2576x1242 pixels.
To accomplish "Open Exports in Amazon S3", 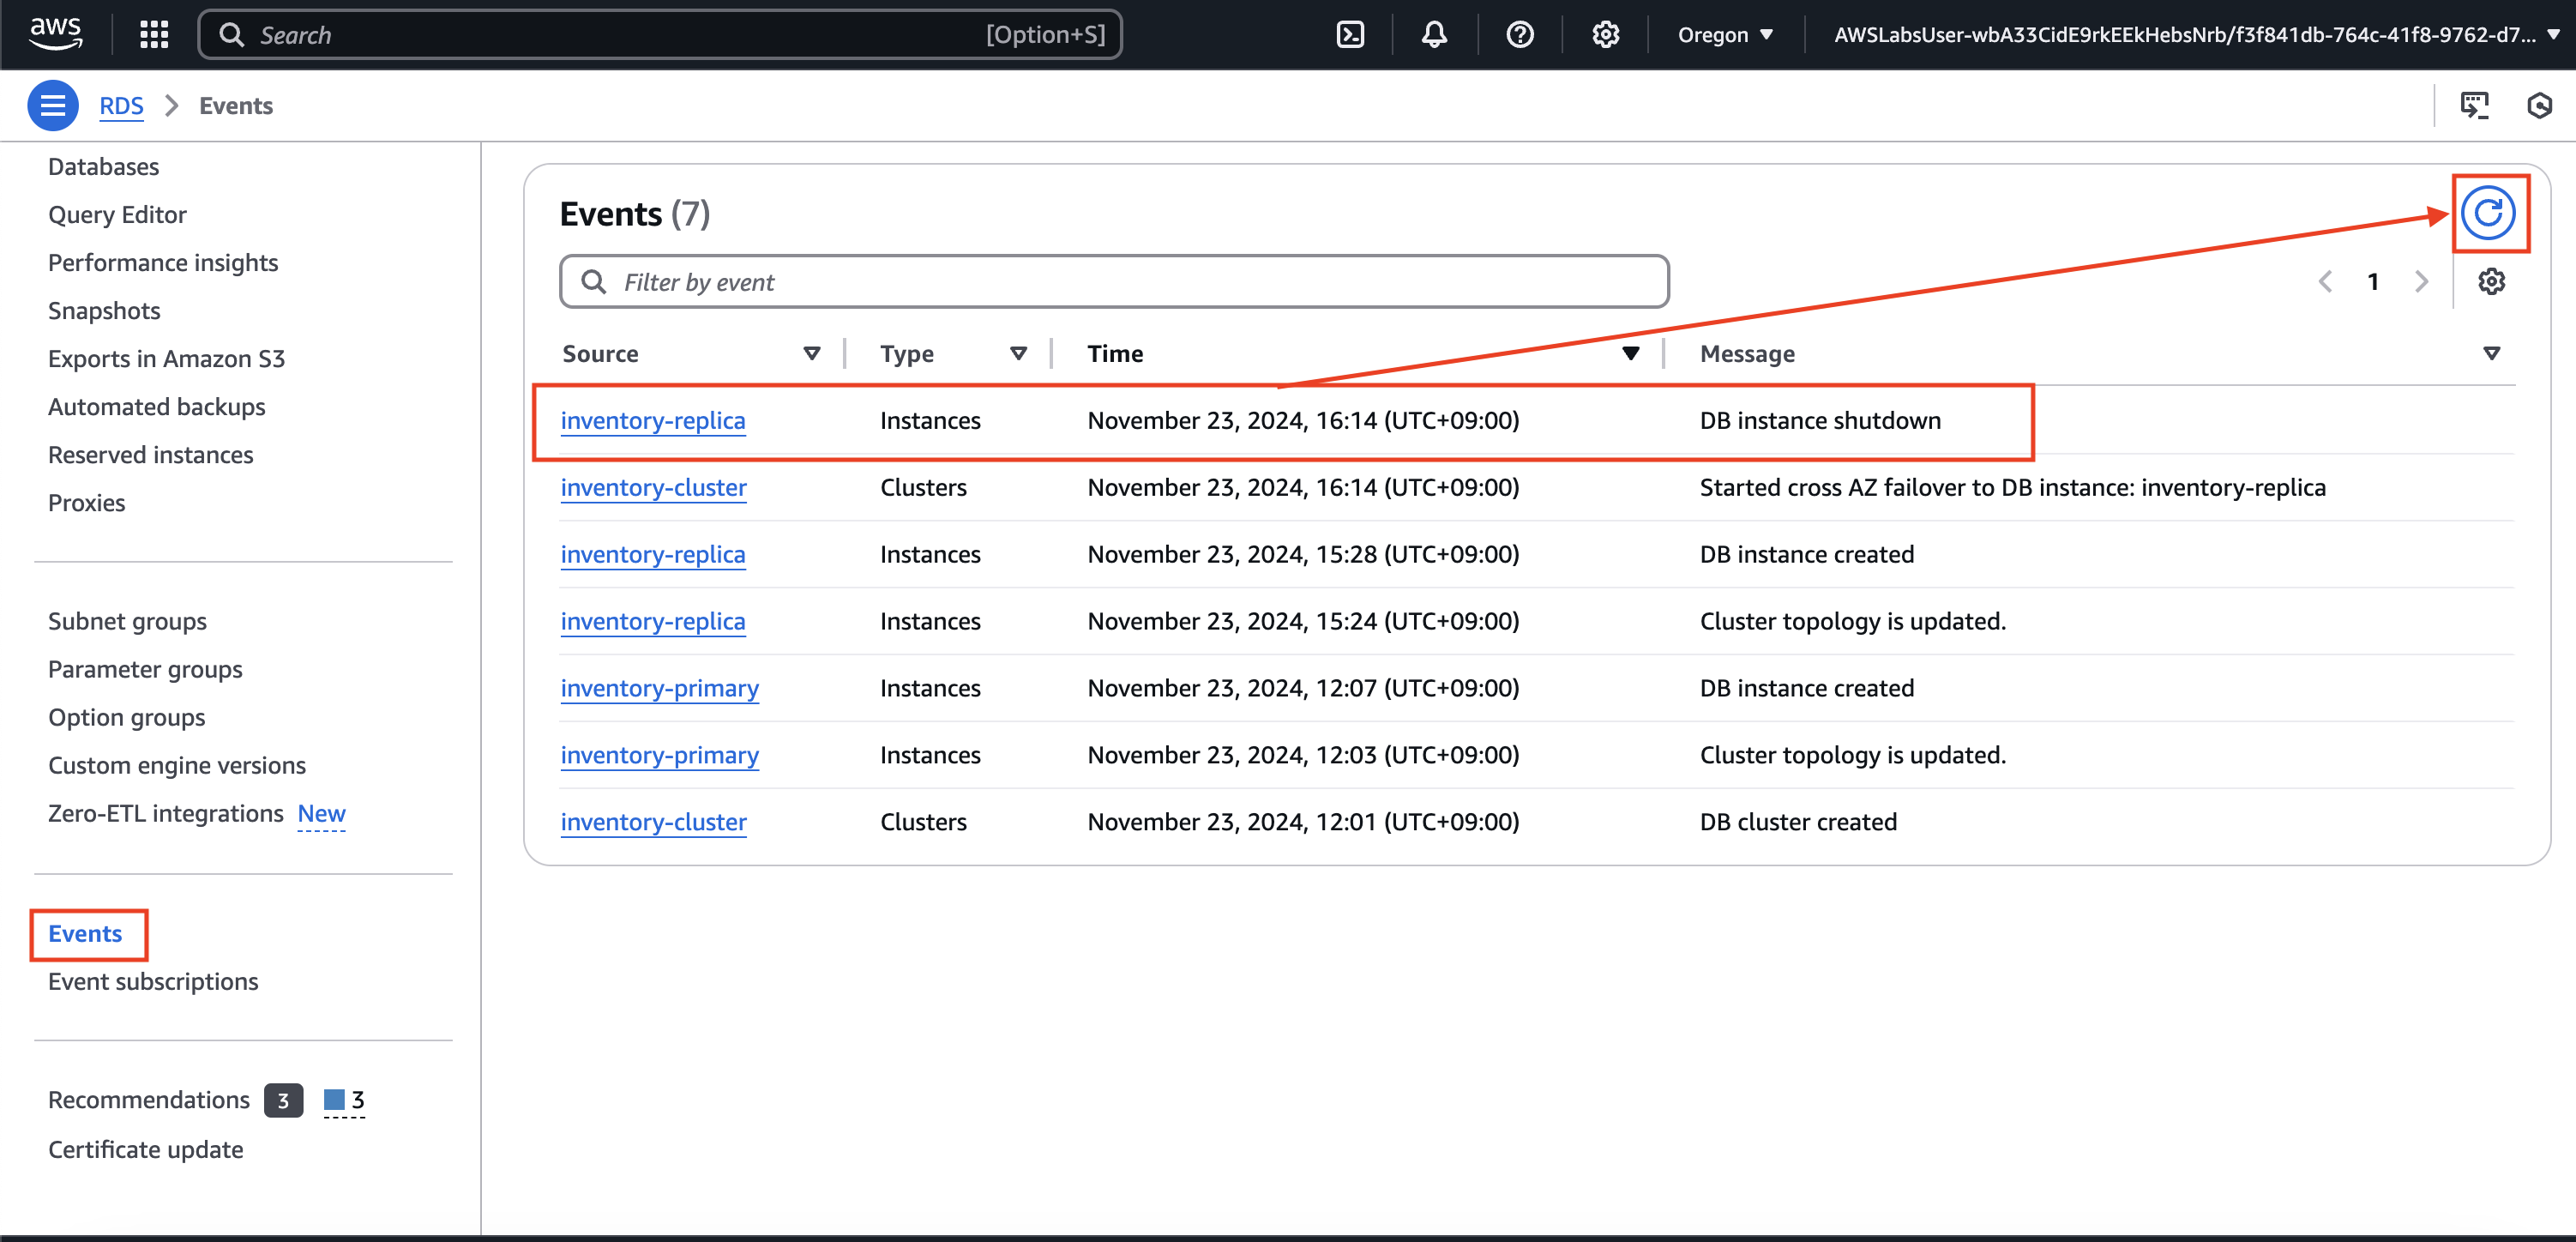I will click(x=167, y=359).
